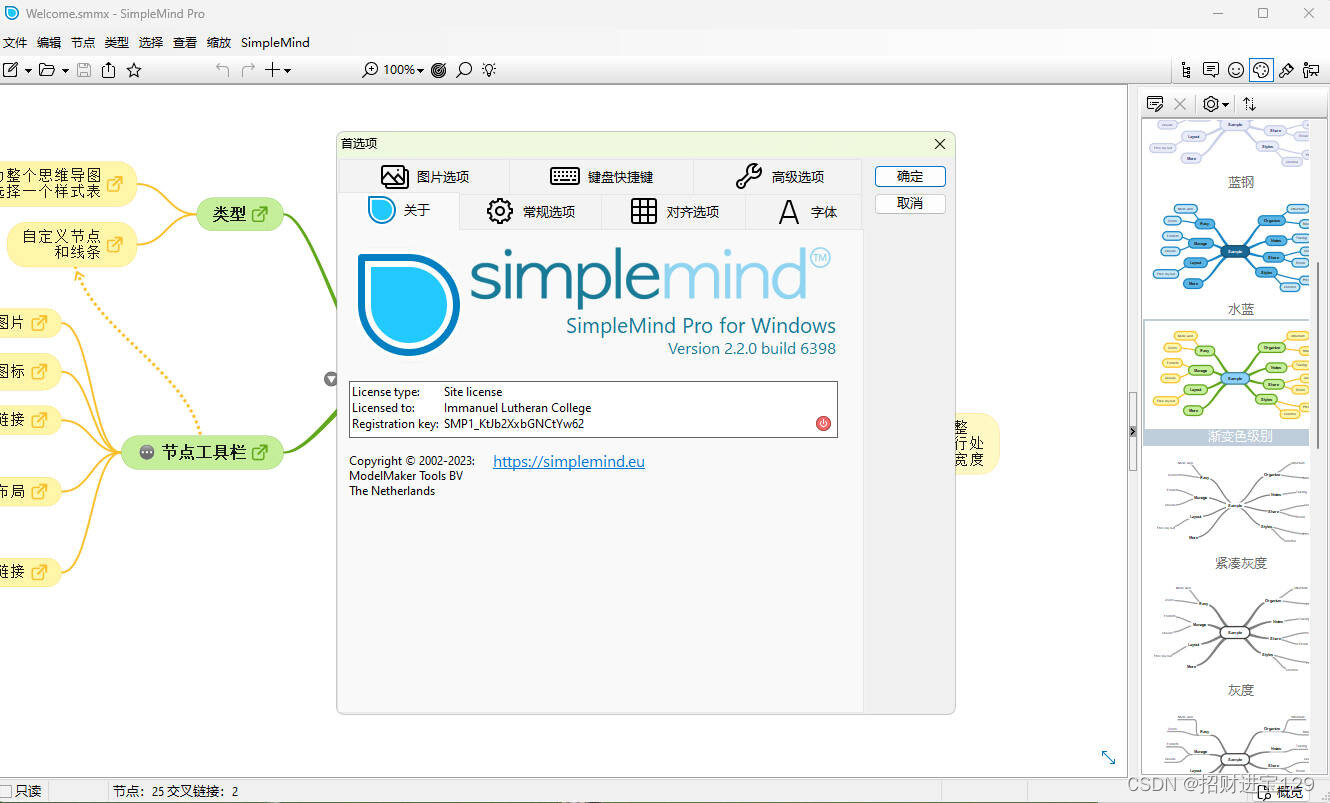Click the collapse triangle beside central node
This screenshot has width=1330, height=803.
coord(331,379)
